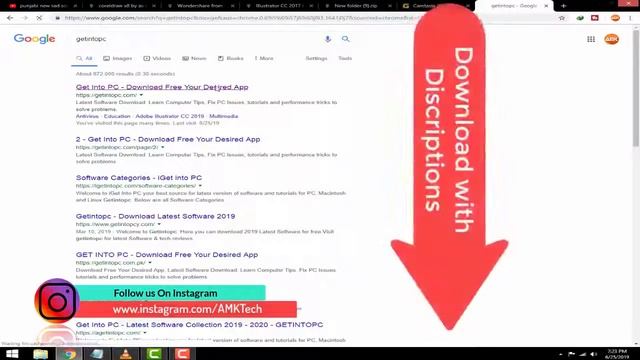Open the More search filter menu
The image size is (640, 360).
[264, 58]
